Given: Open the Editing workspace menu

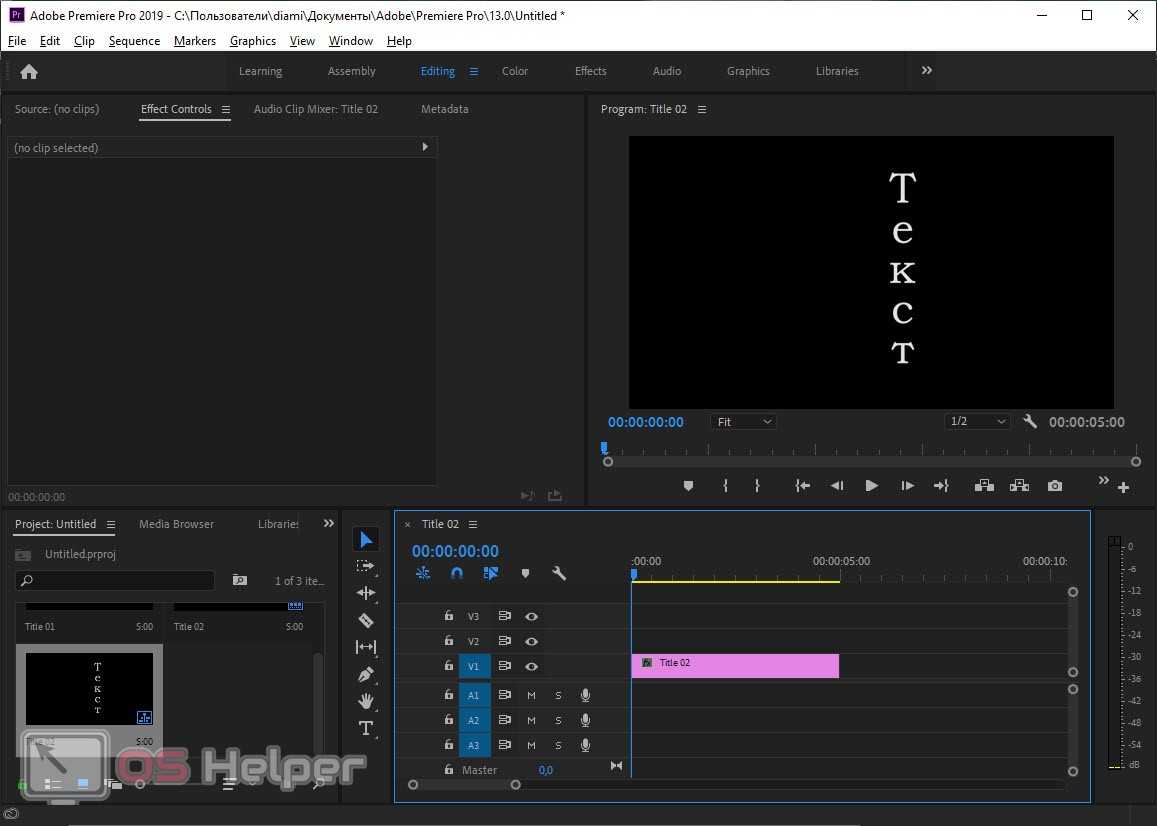Looking at the screenshot, I should (474, 72).
